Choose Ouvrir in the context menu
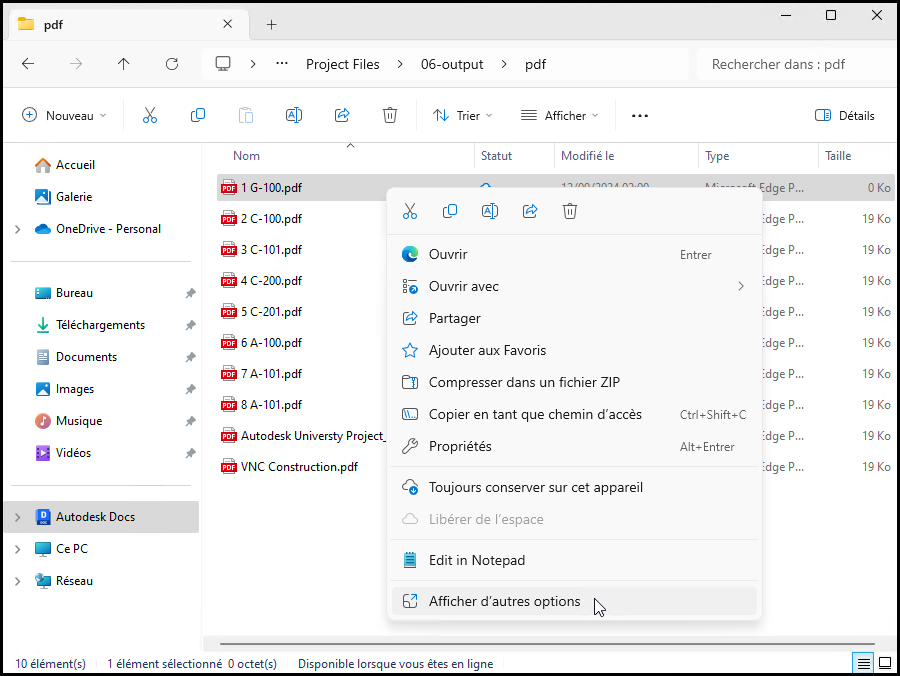The width and height of the screenshot is (900, 676). click(x=574, y=254)
